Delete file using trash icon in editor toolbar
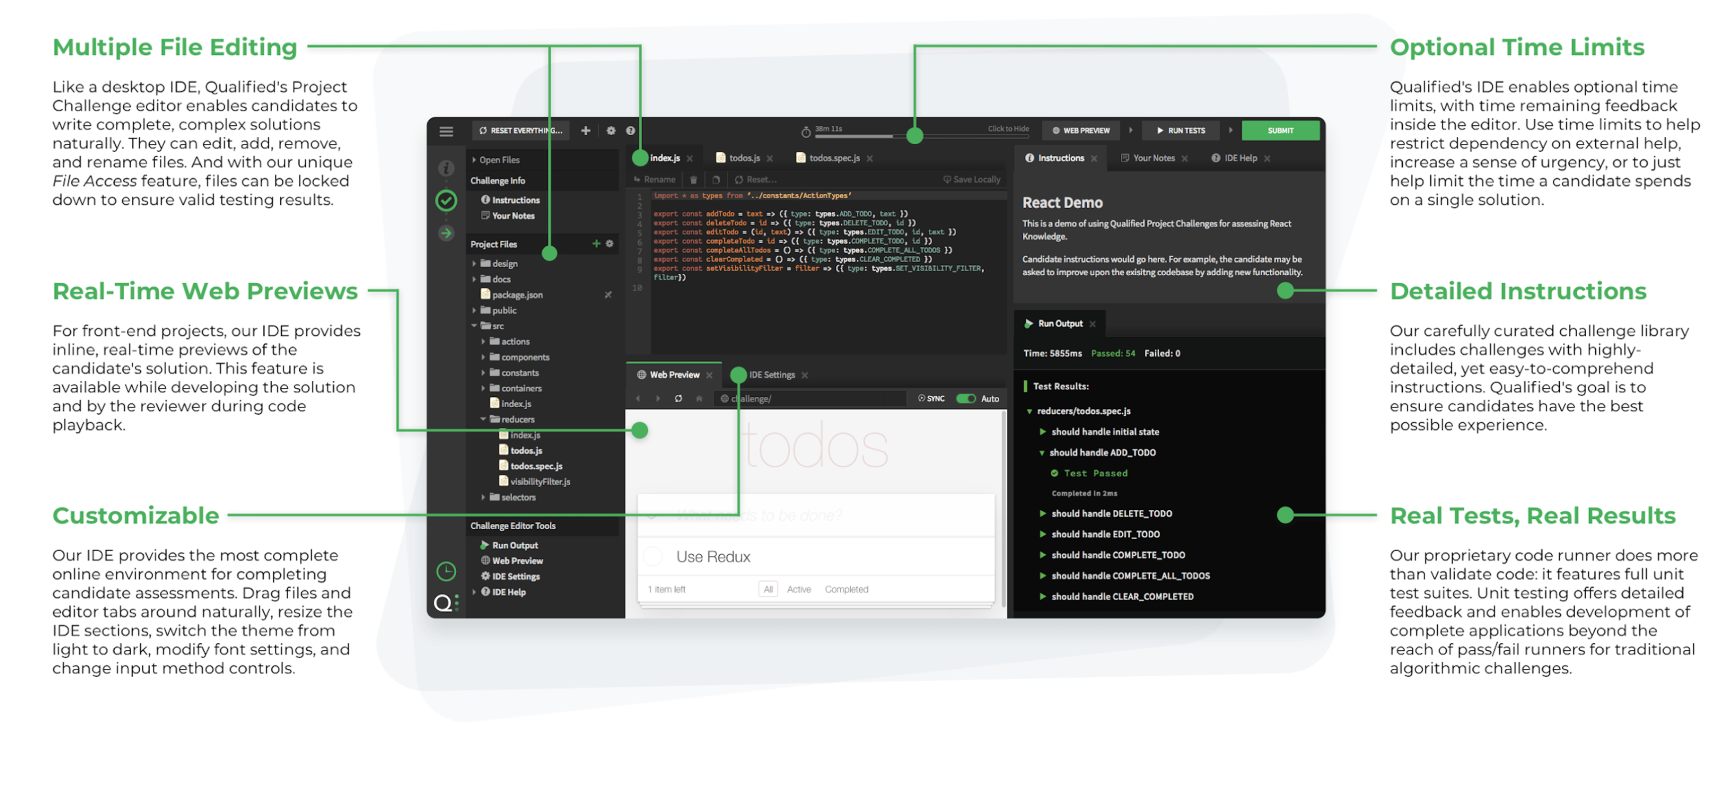 pyautogui.click(x=693, y=180)
